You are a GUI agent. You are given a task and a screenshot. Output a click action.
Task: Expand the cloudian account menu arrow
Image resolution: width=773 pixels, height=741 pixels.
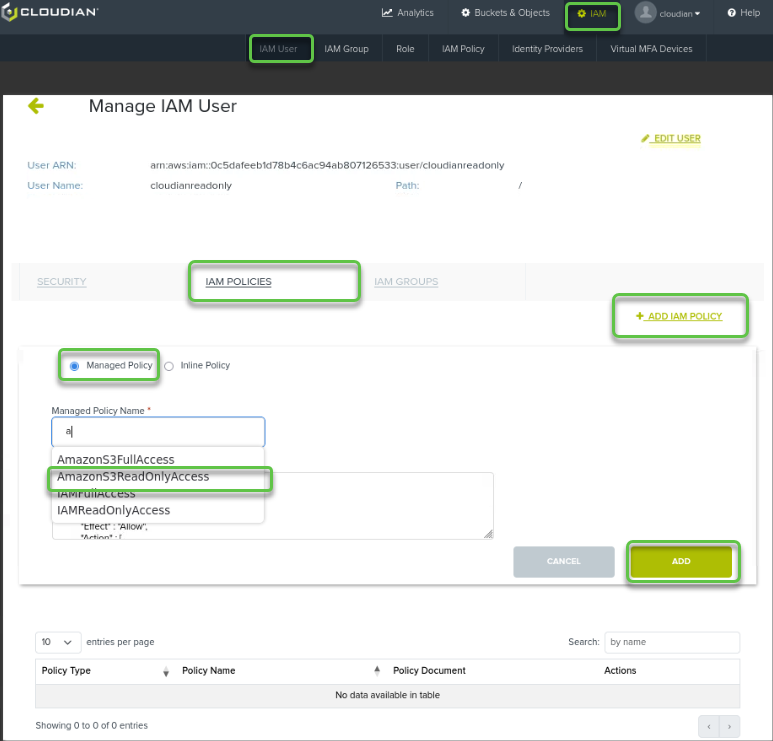[x=697, y=14]
